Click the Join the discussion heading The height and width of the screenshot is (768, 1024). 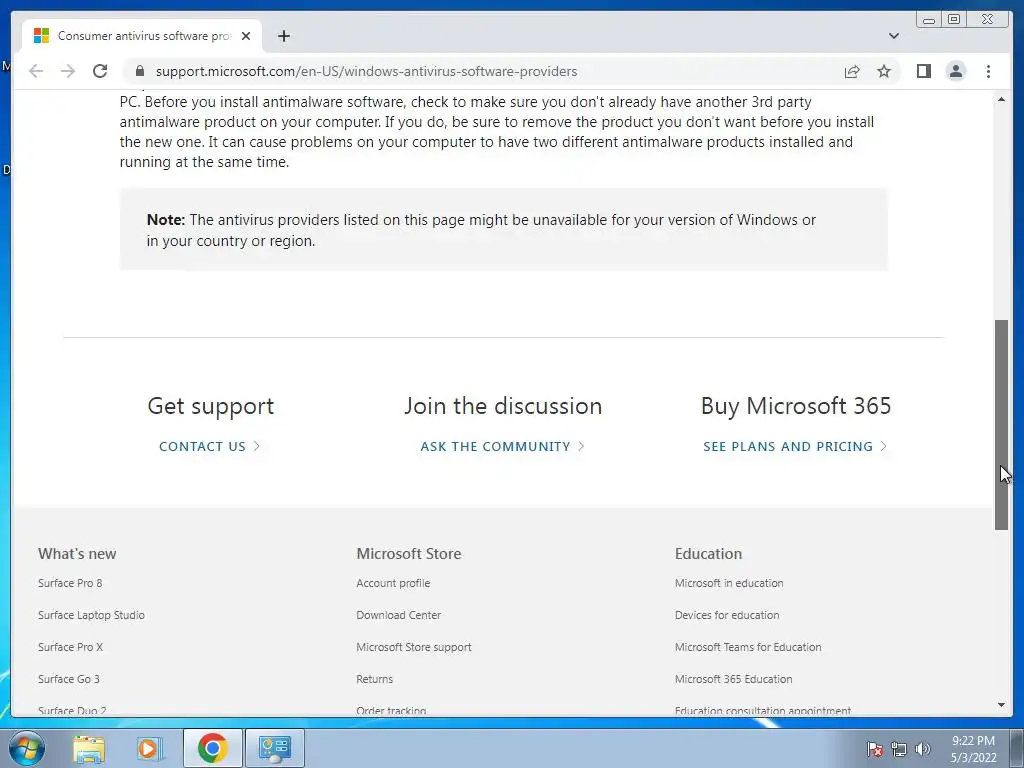(503, 406)
